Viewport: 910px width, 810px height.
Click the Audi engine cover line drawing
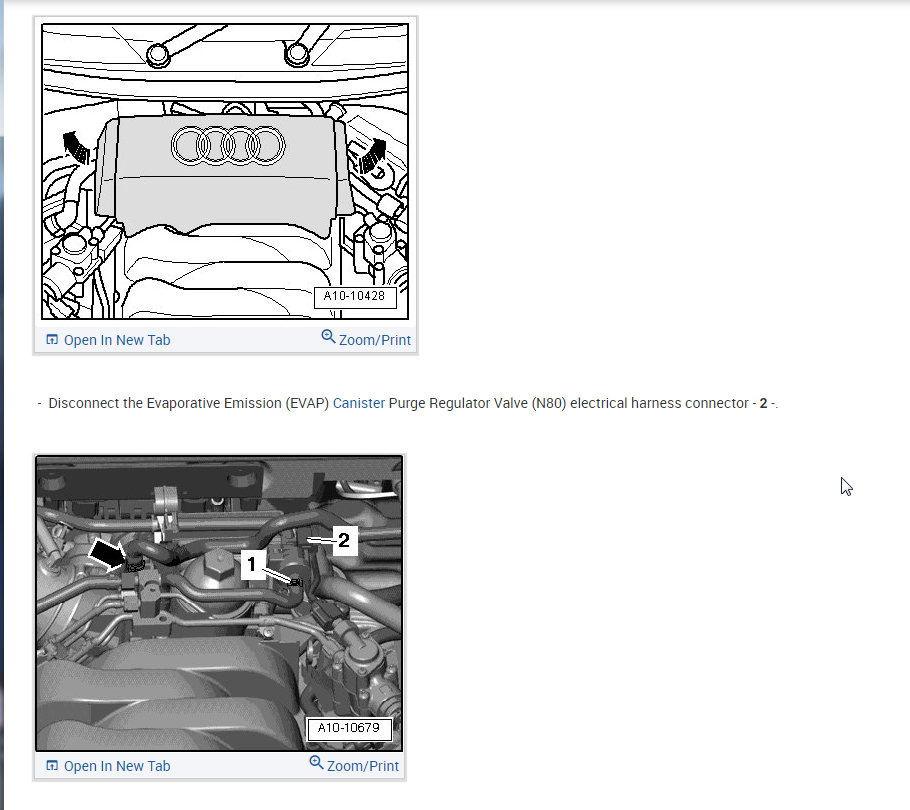(x=225, y=171)
